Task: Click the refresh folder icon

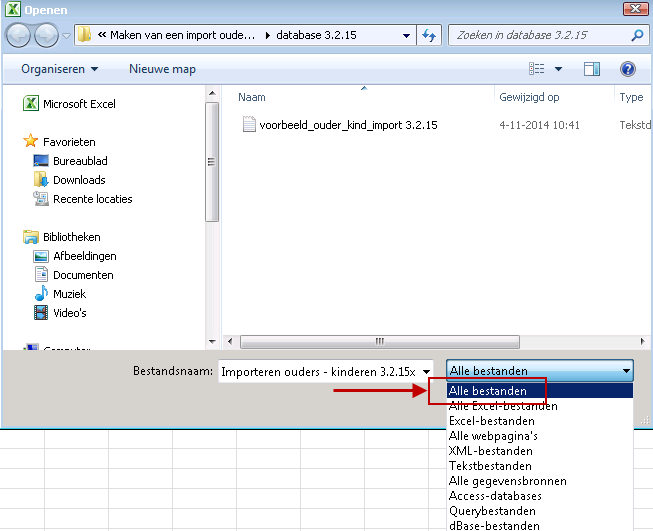Action: (x=430, y=36)
